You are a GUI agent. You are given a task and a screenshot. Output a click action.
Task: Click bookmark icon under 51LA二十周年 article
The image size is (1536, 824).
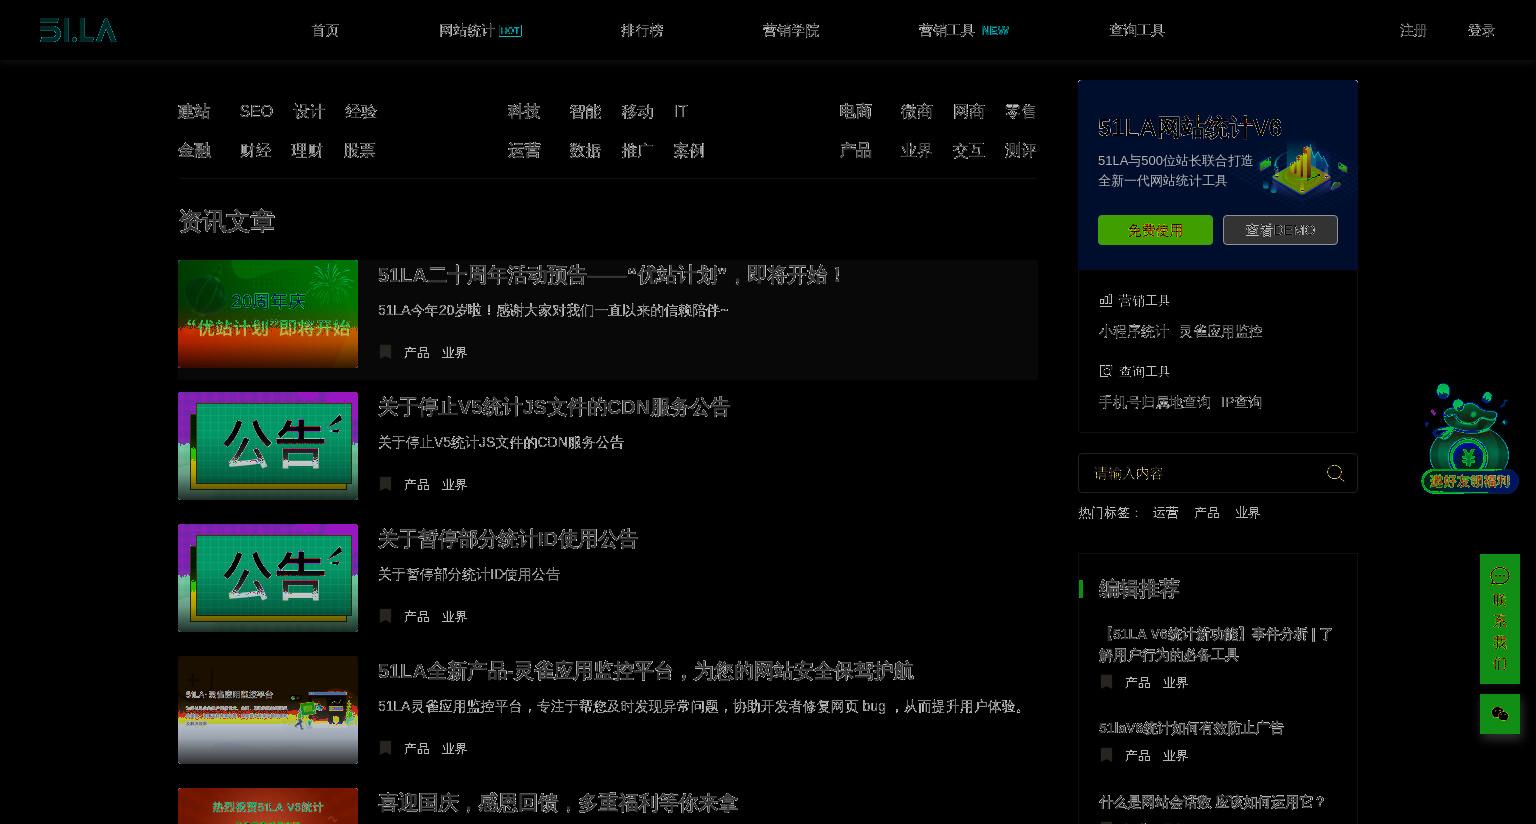coord(385,352)
